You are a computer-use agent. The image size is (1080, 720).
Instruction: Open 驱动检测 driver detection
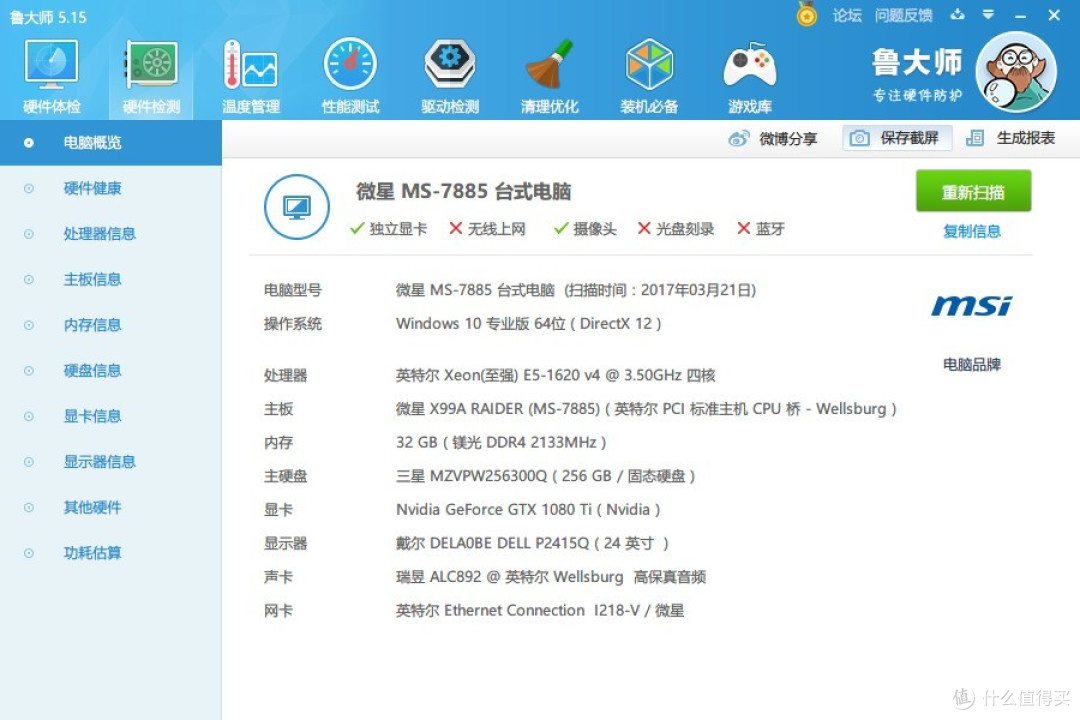coord(450,76)
